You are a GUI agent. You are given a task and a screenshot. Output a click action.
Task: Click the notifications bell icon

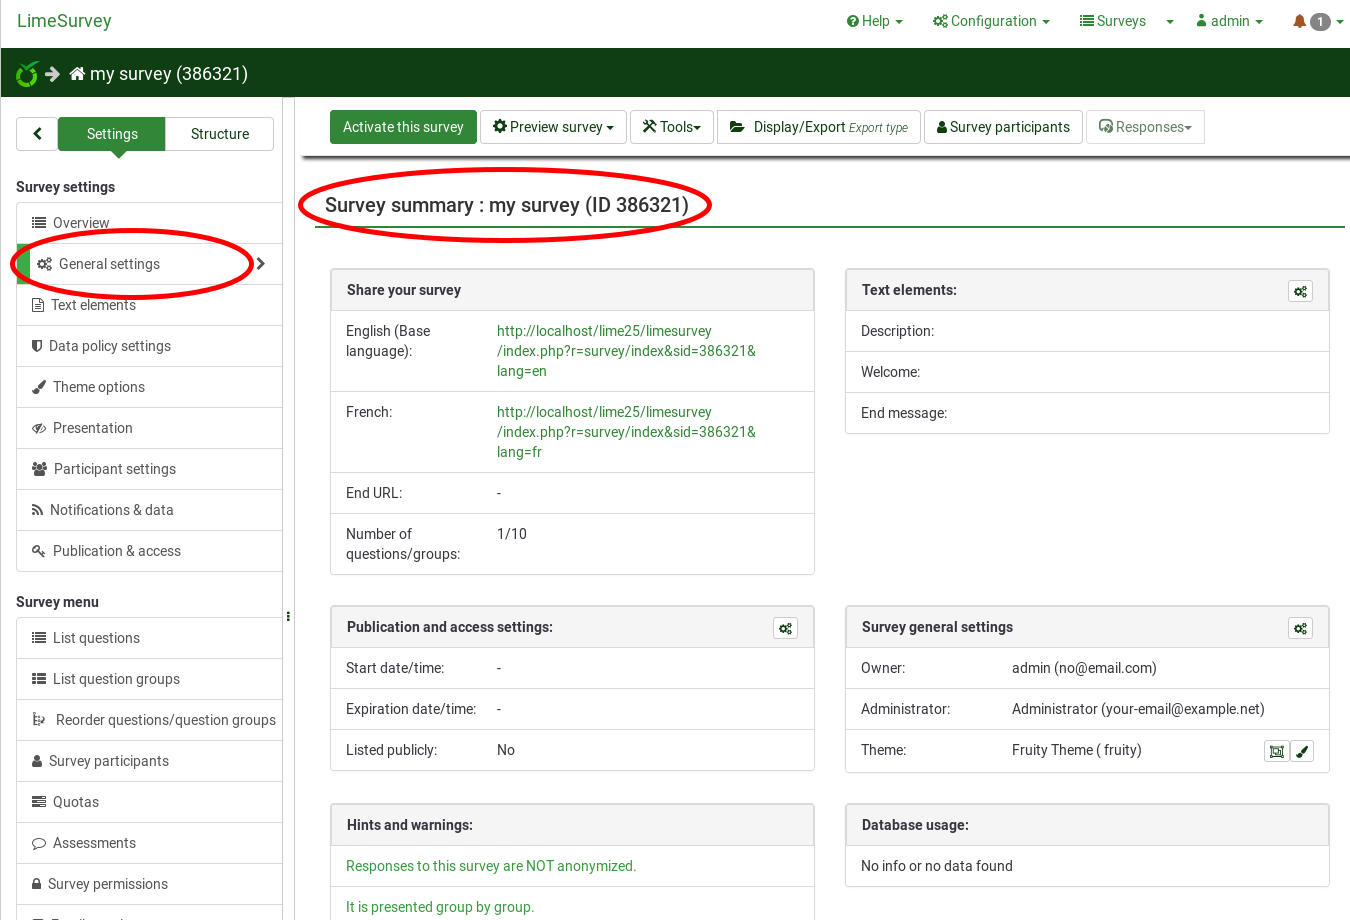1299,21
